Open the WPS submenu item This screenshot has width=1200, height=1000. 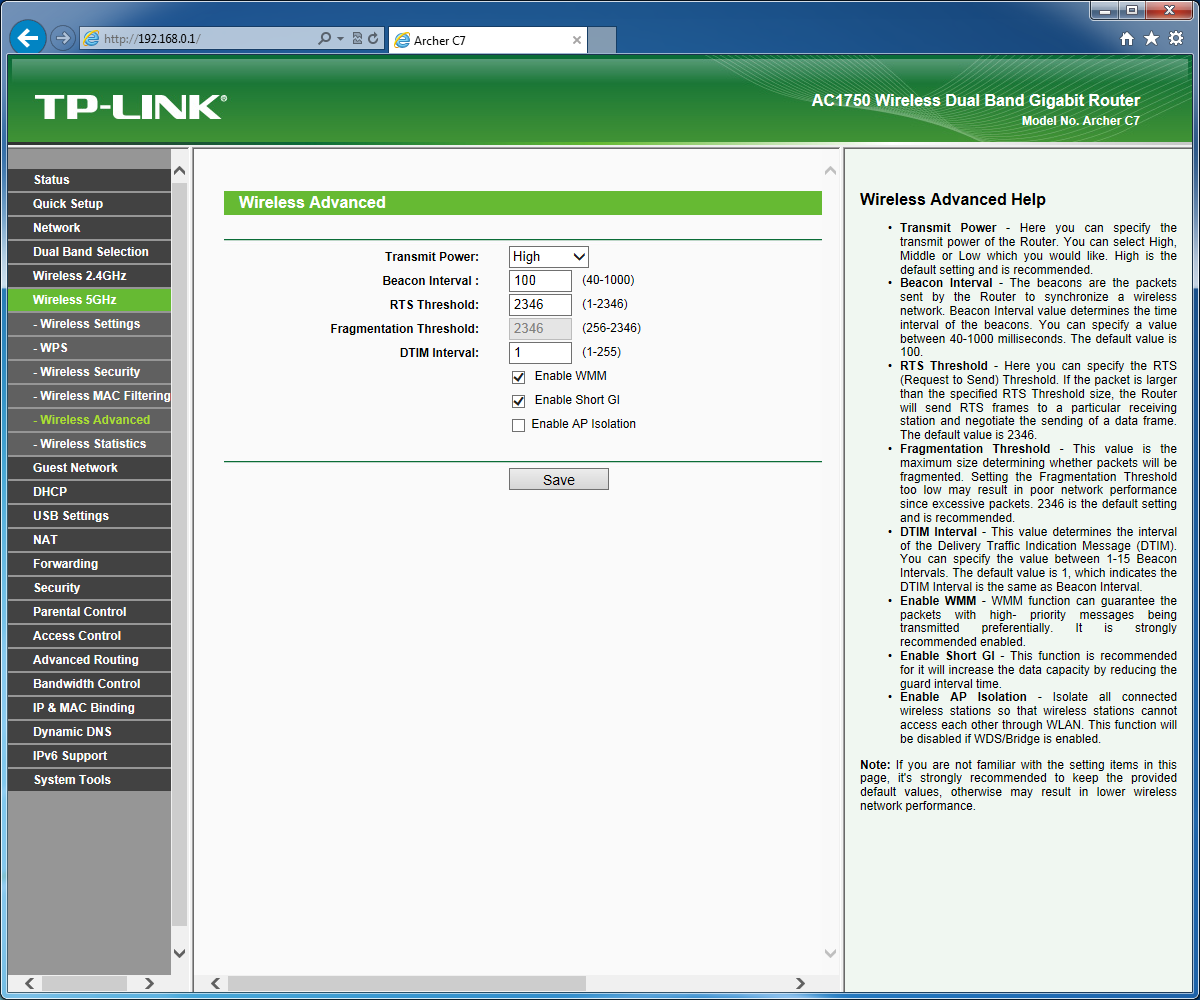coord(89,348)
